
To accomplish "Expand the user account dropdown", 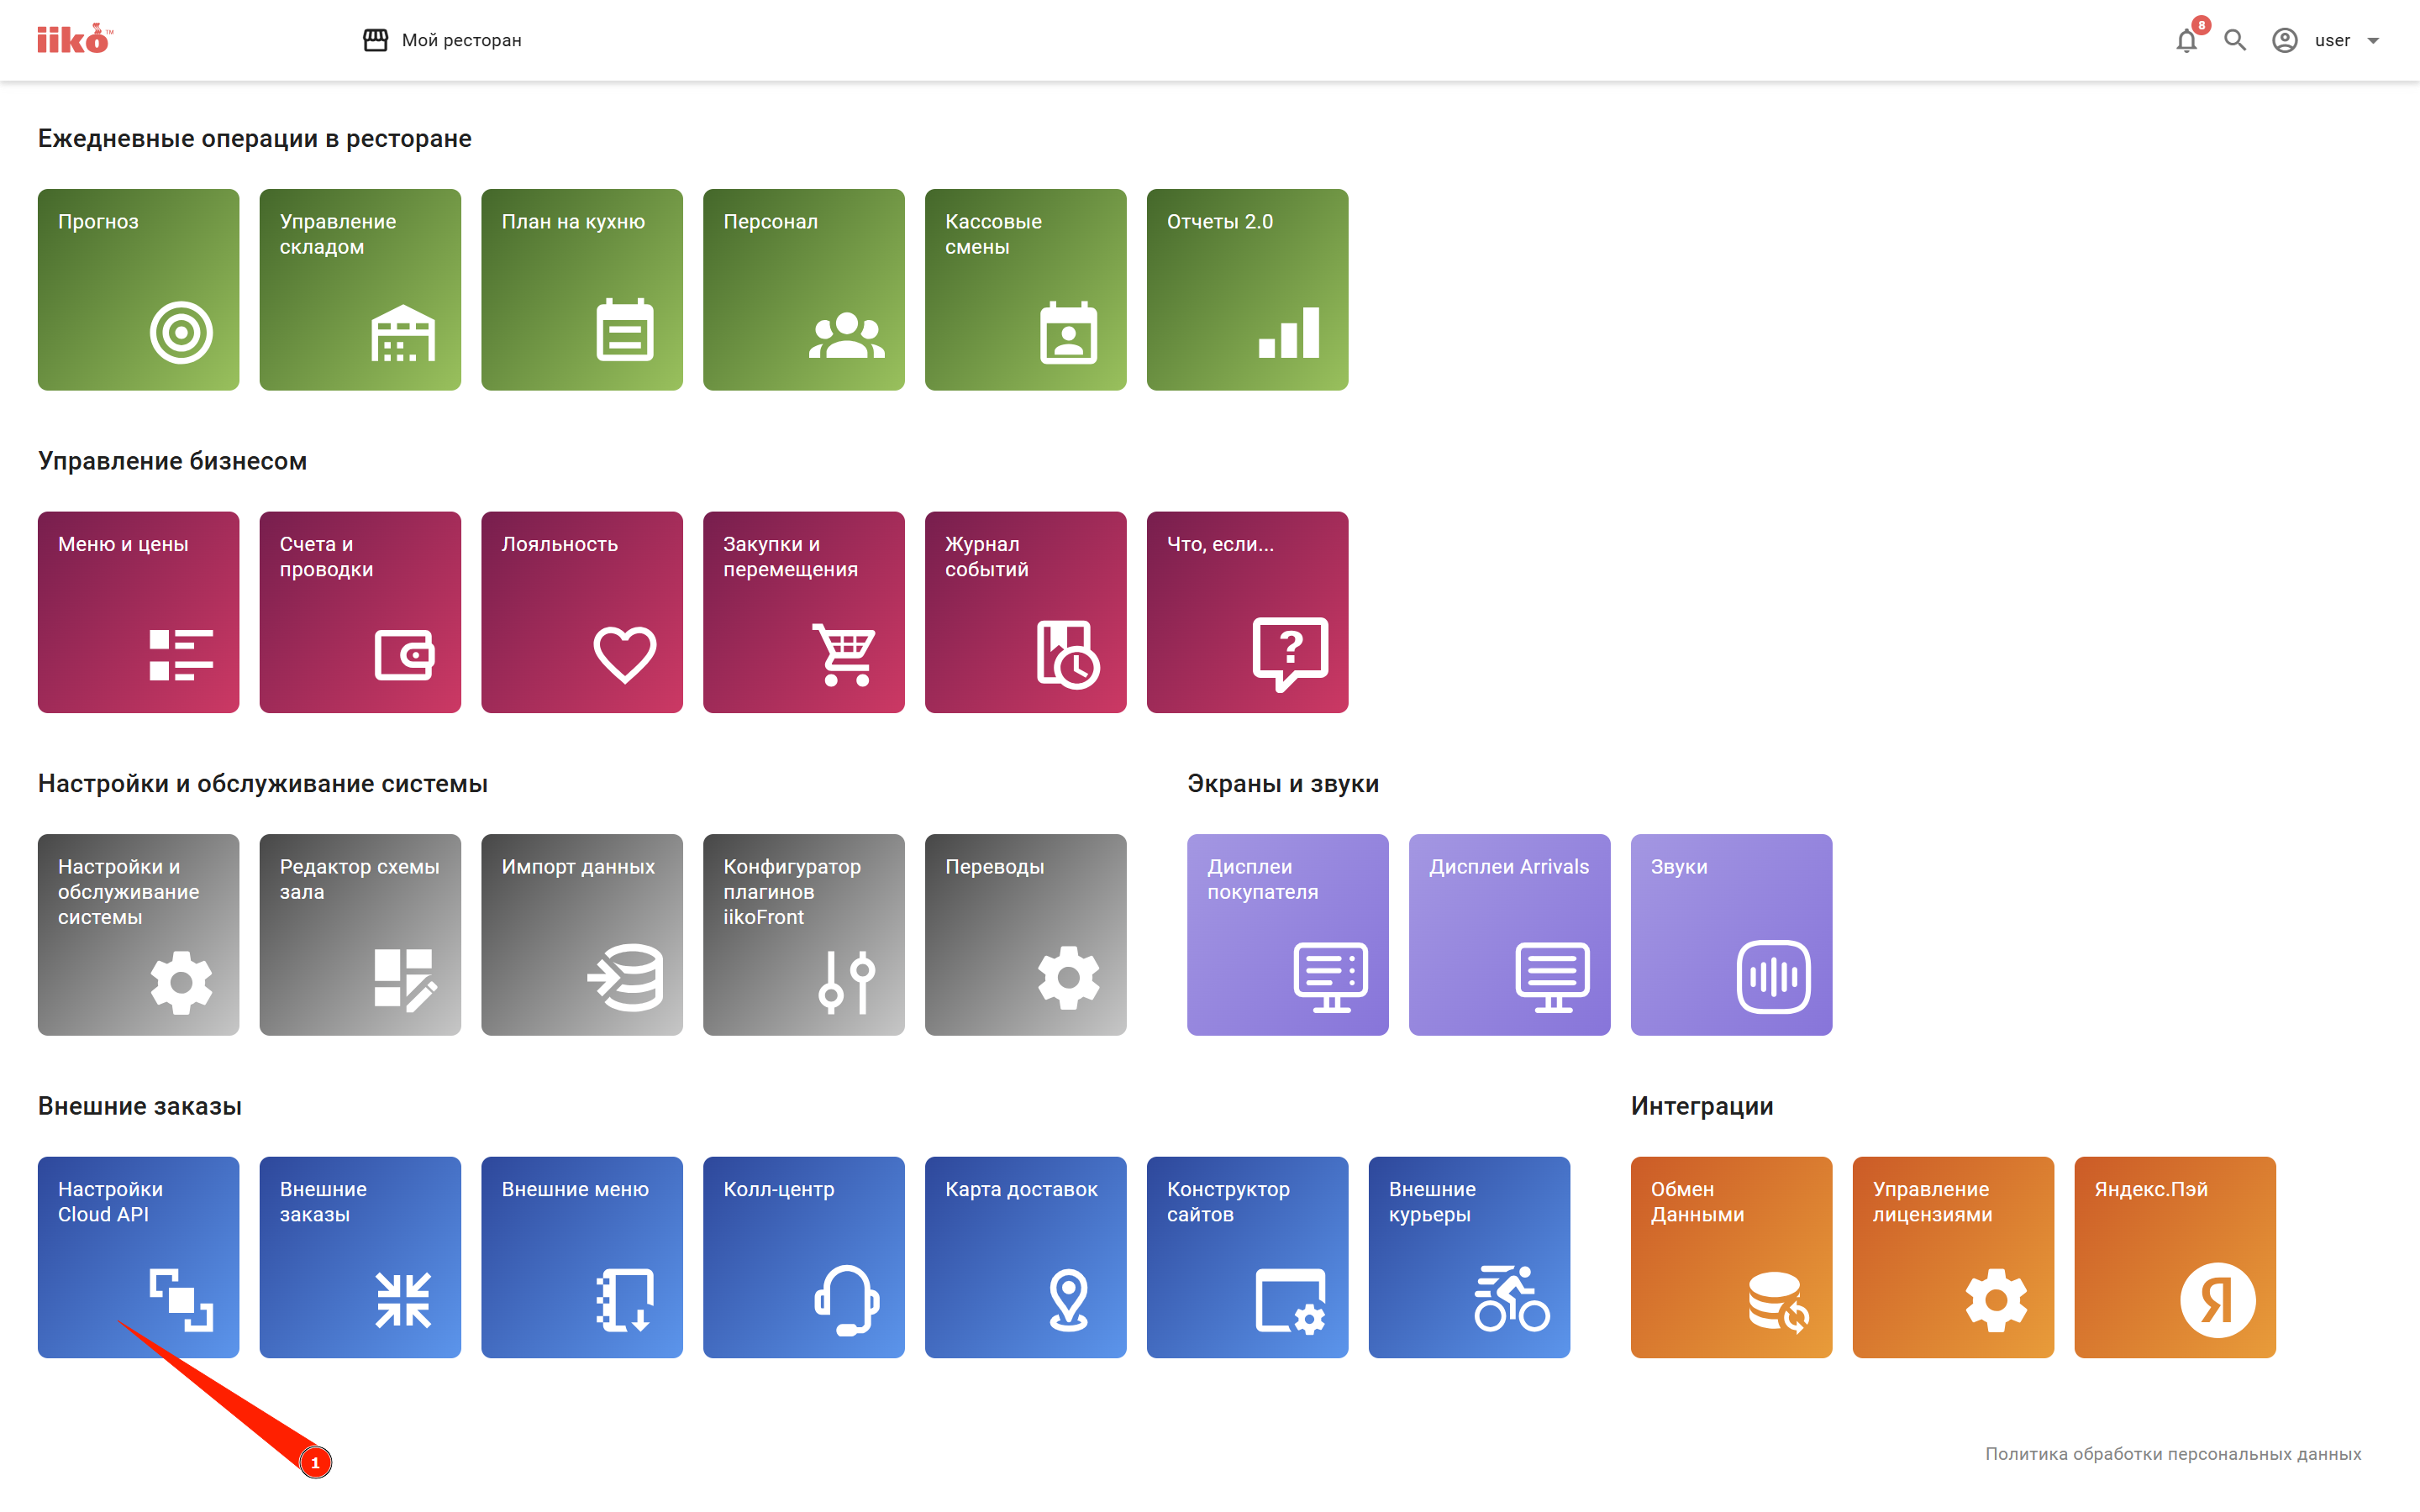I will [x=2373, y=41].
